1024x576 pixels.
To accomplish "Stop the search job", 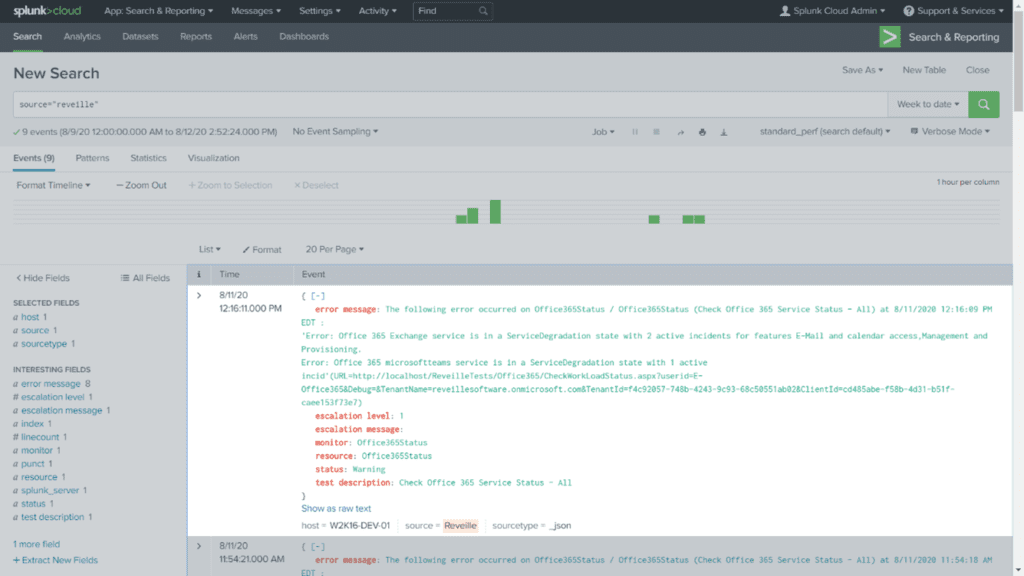I will click(656, 132).
